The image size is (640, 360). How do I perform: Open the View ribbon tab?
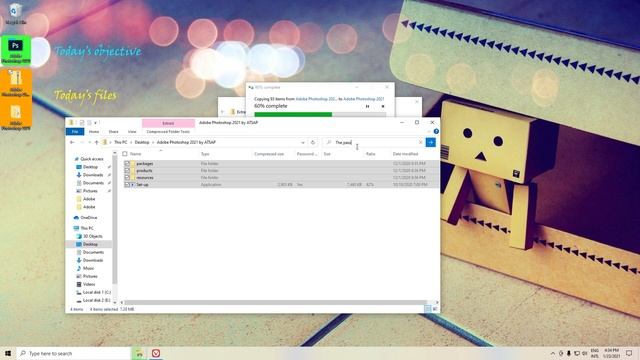(x=132, y=131)
